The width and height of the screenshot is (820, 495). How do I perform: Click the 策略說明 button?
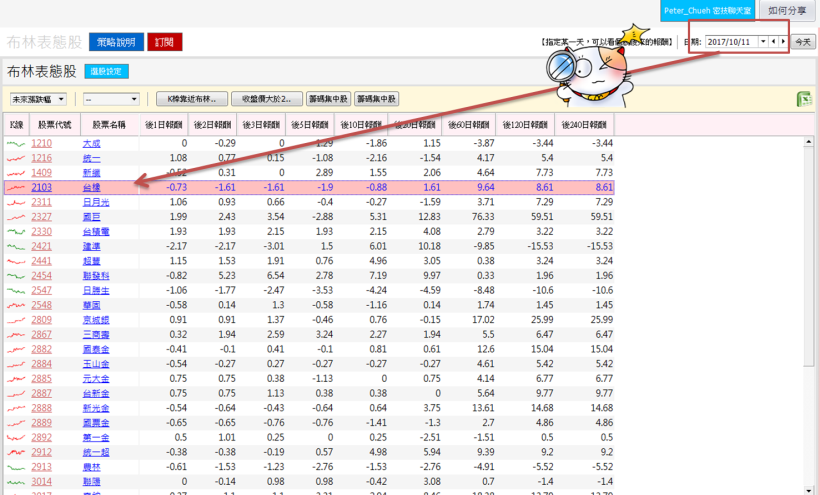tap(116, 42)
